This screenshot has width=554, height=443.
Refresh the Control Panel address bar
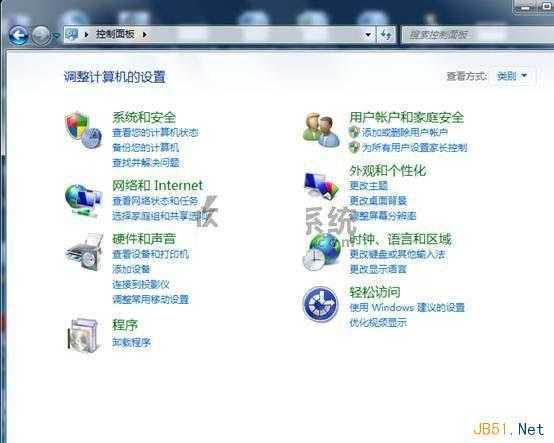[x=385, y=35]
